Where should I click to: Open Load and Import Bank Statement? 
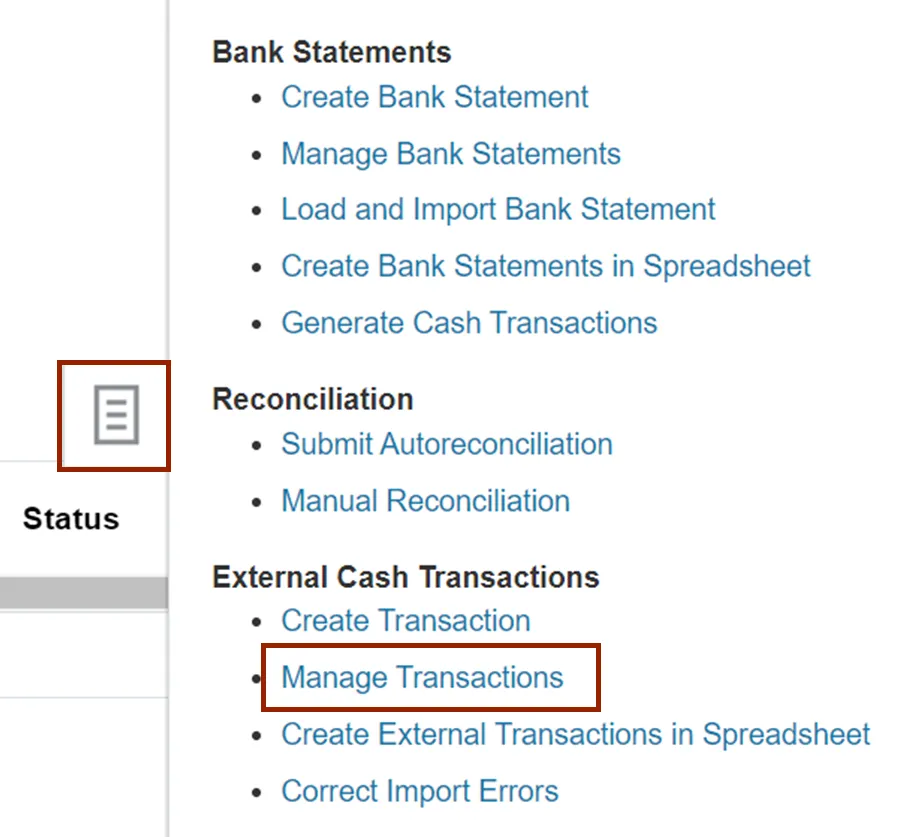(x=498, y=210)
